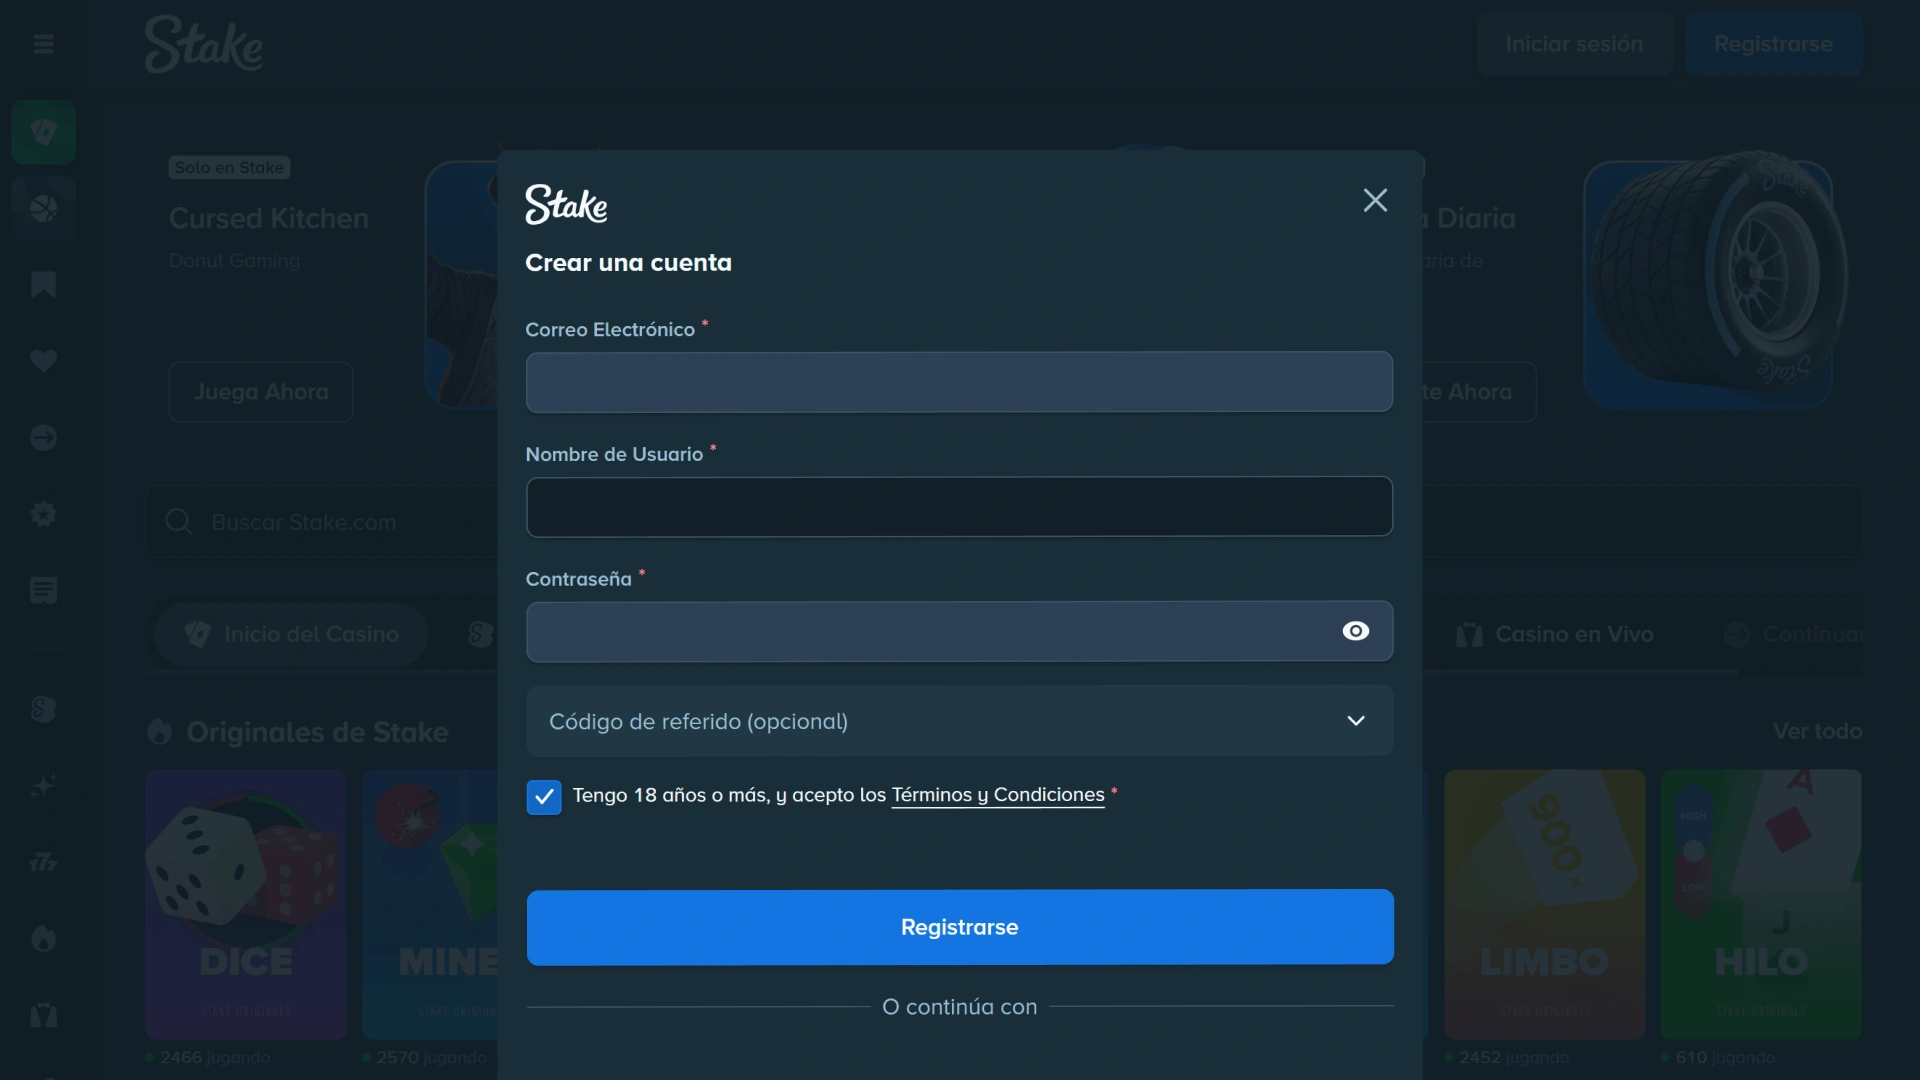The width and height of the screenshot is (1920, 1080).
Task: Click the Stake logo inside the dialog
Action: click(x=566, y=204)
